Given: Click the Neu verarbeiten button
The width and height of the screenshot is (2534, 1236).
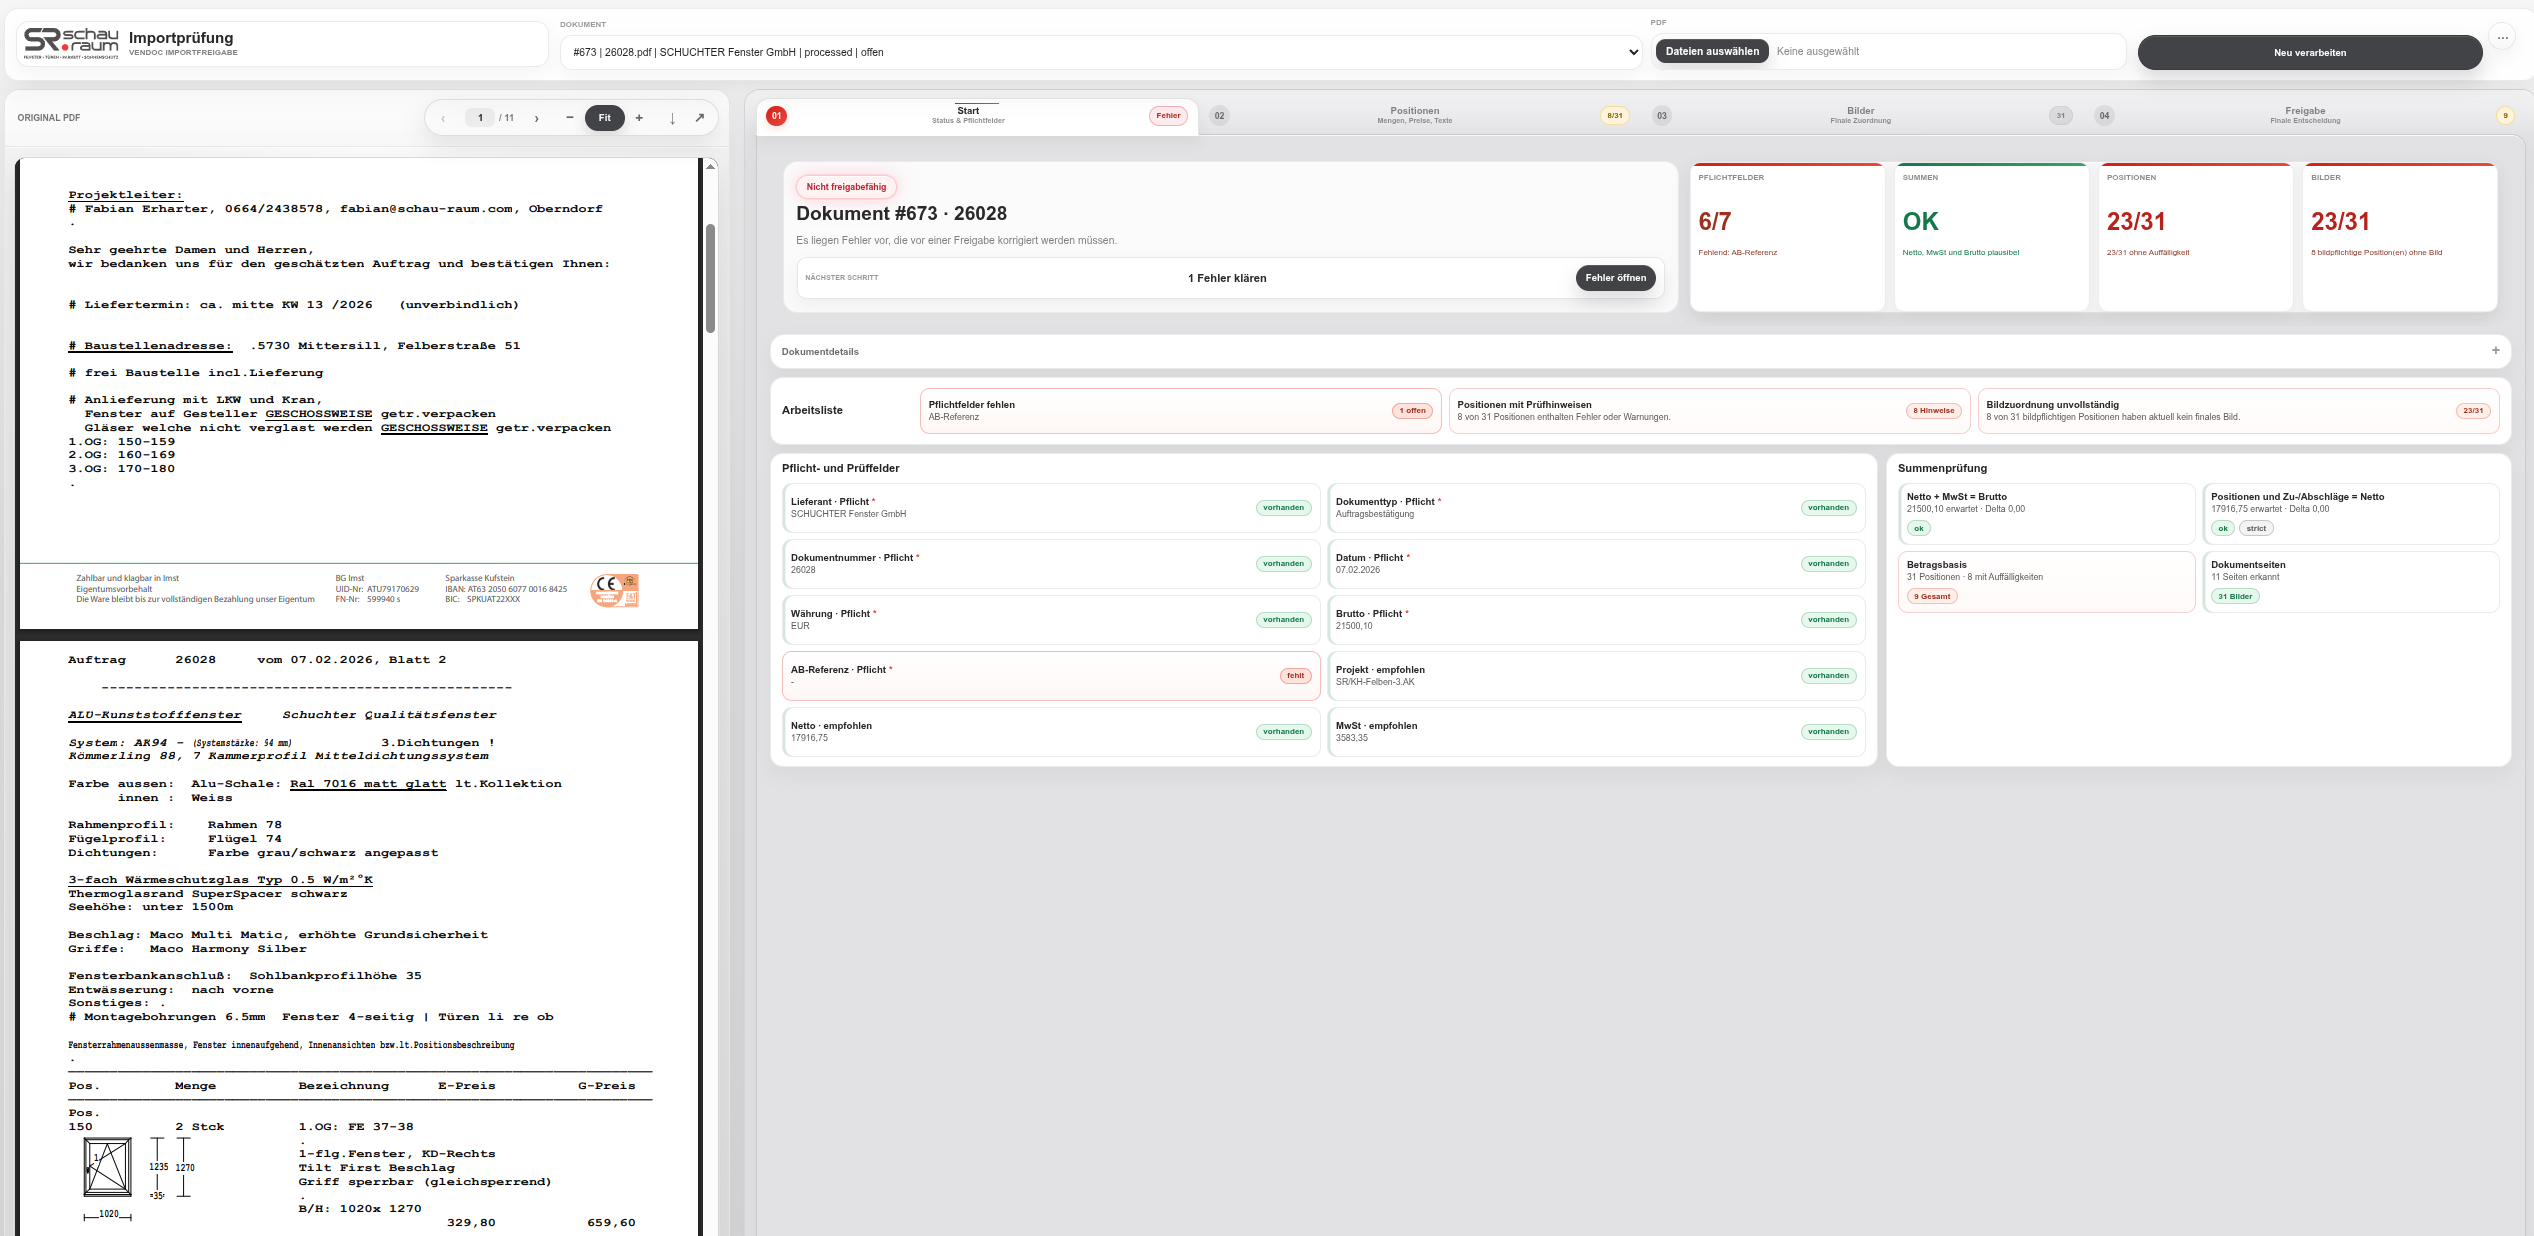Looking at the screenshot, I should (x=2309, y=53).
